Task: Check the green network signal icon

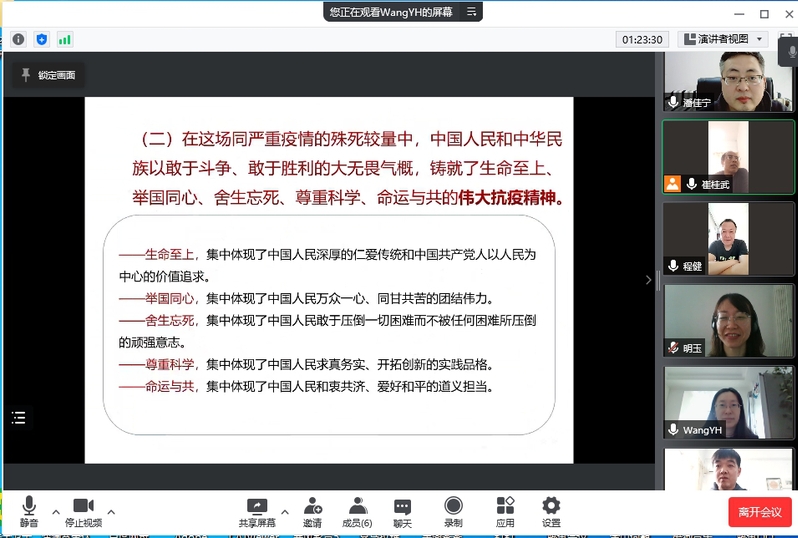Action: pyautogui.click(x=64, y=39)
